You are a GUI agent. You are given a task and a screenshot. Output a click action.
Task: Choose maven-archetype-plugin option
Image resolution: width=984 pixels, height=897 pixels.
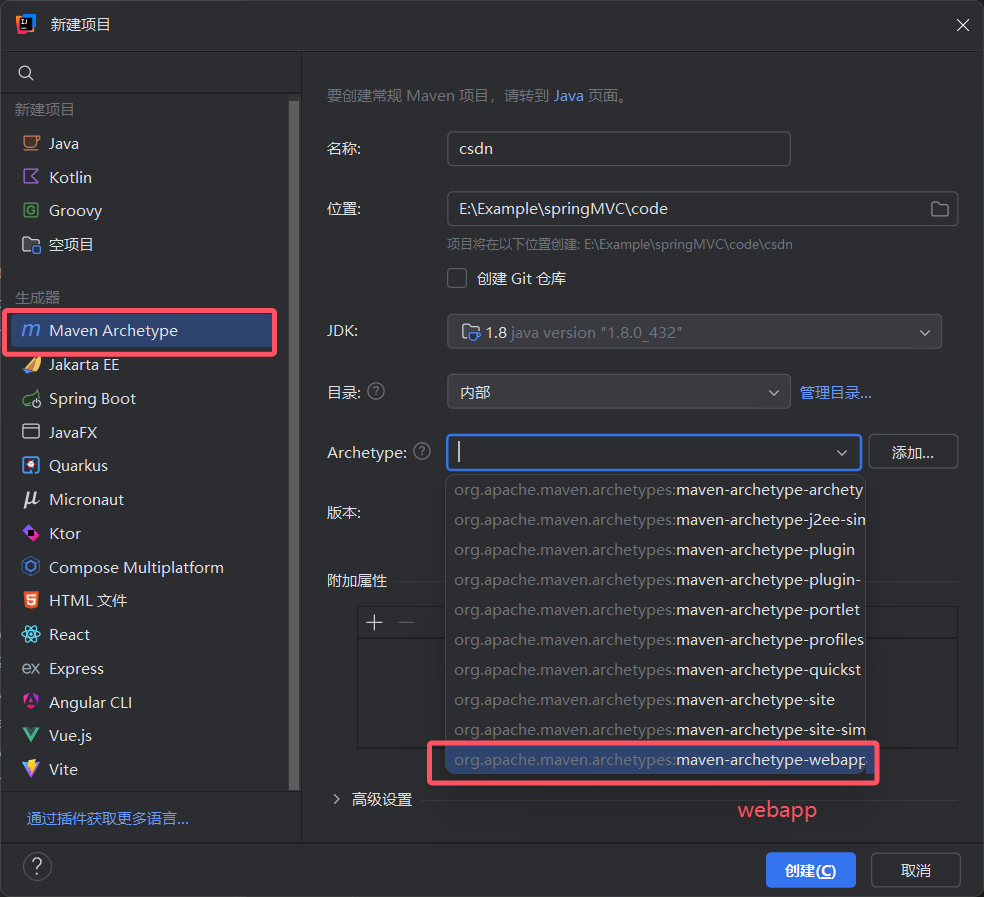click(x=655, y=550)
